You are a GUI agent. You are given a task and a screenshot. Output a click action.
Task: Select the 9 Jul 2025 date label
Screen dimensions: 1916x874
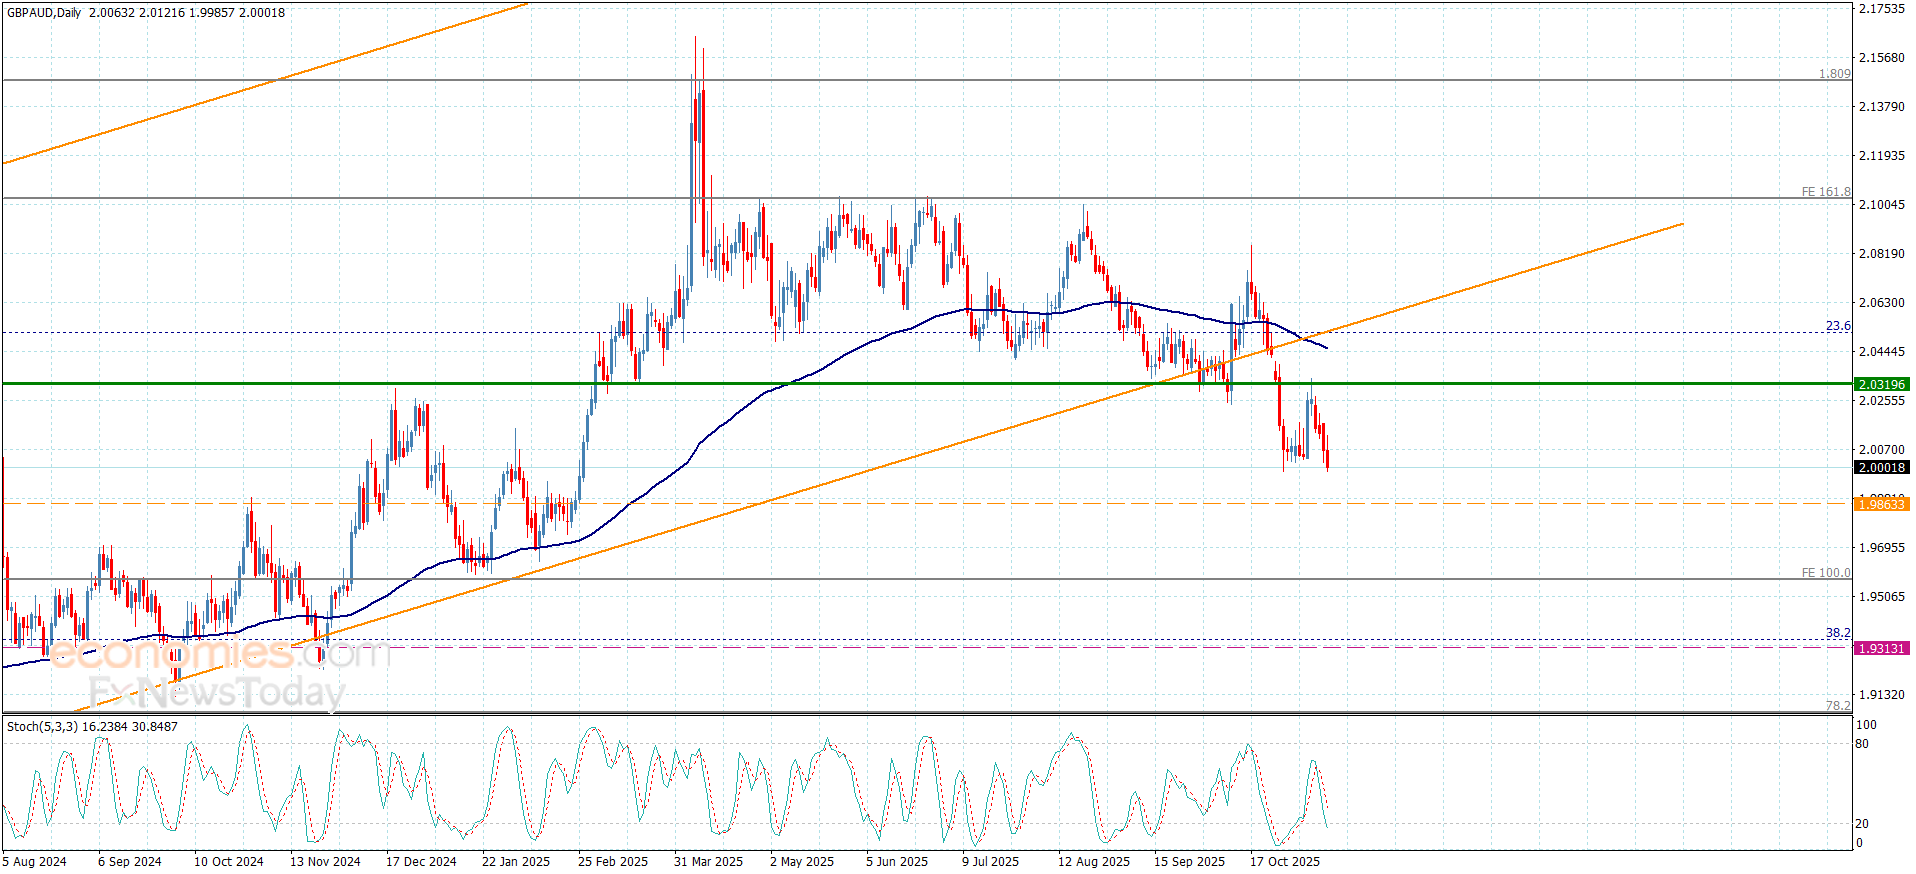coord(991,862)
